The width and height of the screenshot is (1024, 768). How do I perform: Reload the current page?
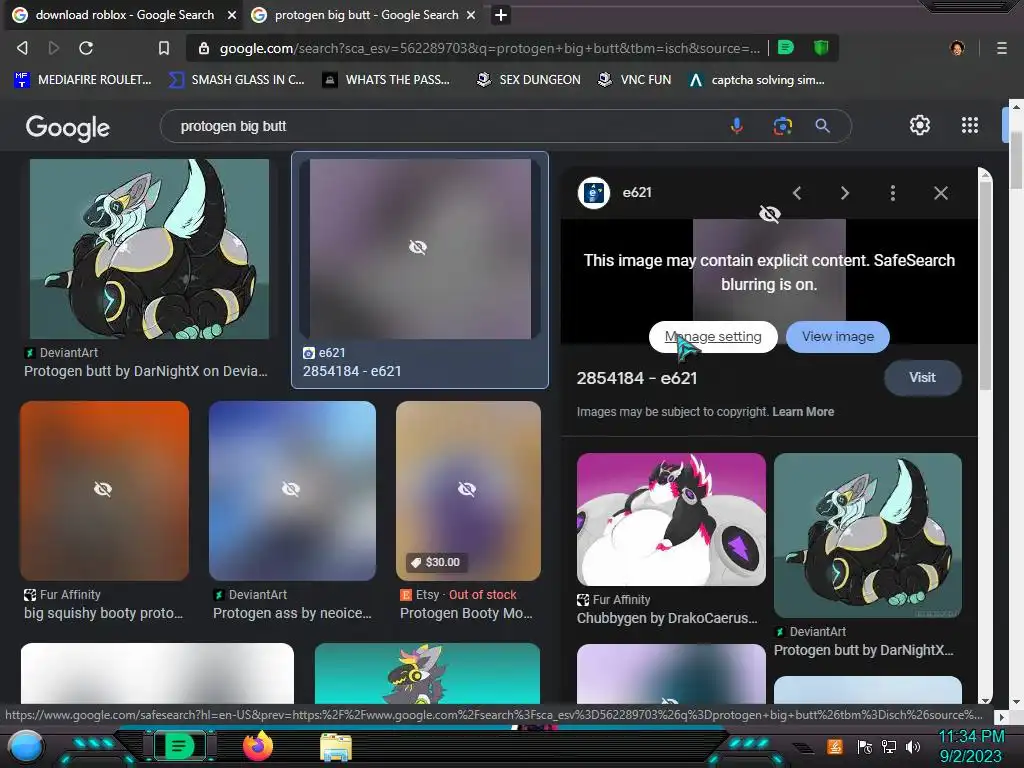(x=86, y=48)
